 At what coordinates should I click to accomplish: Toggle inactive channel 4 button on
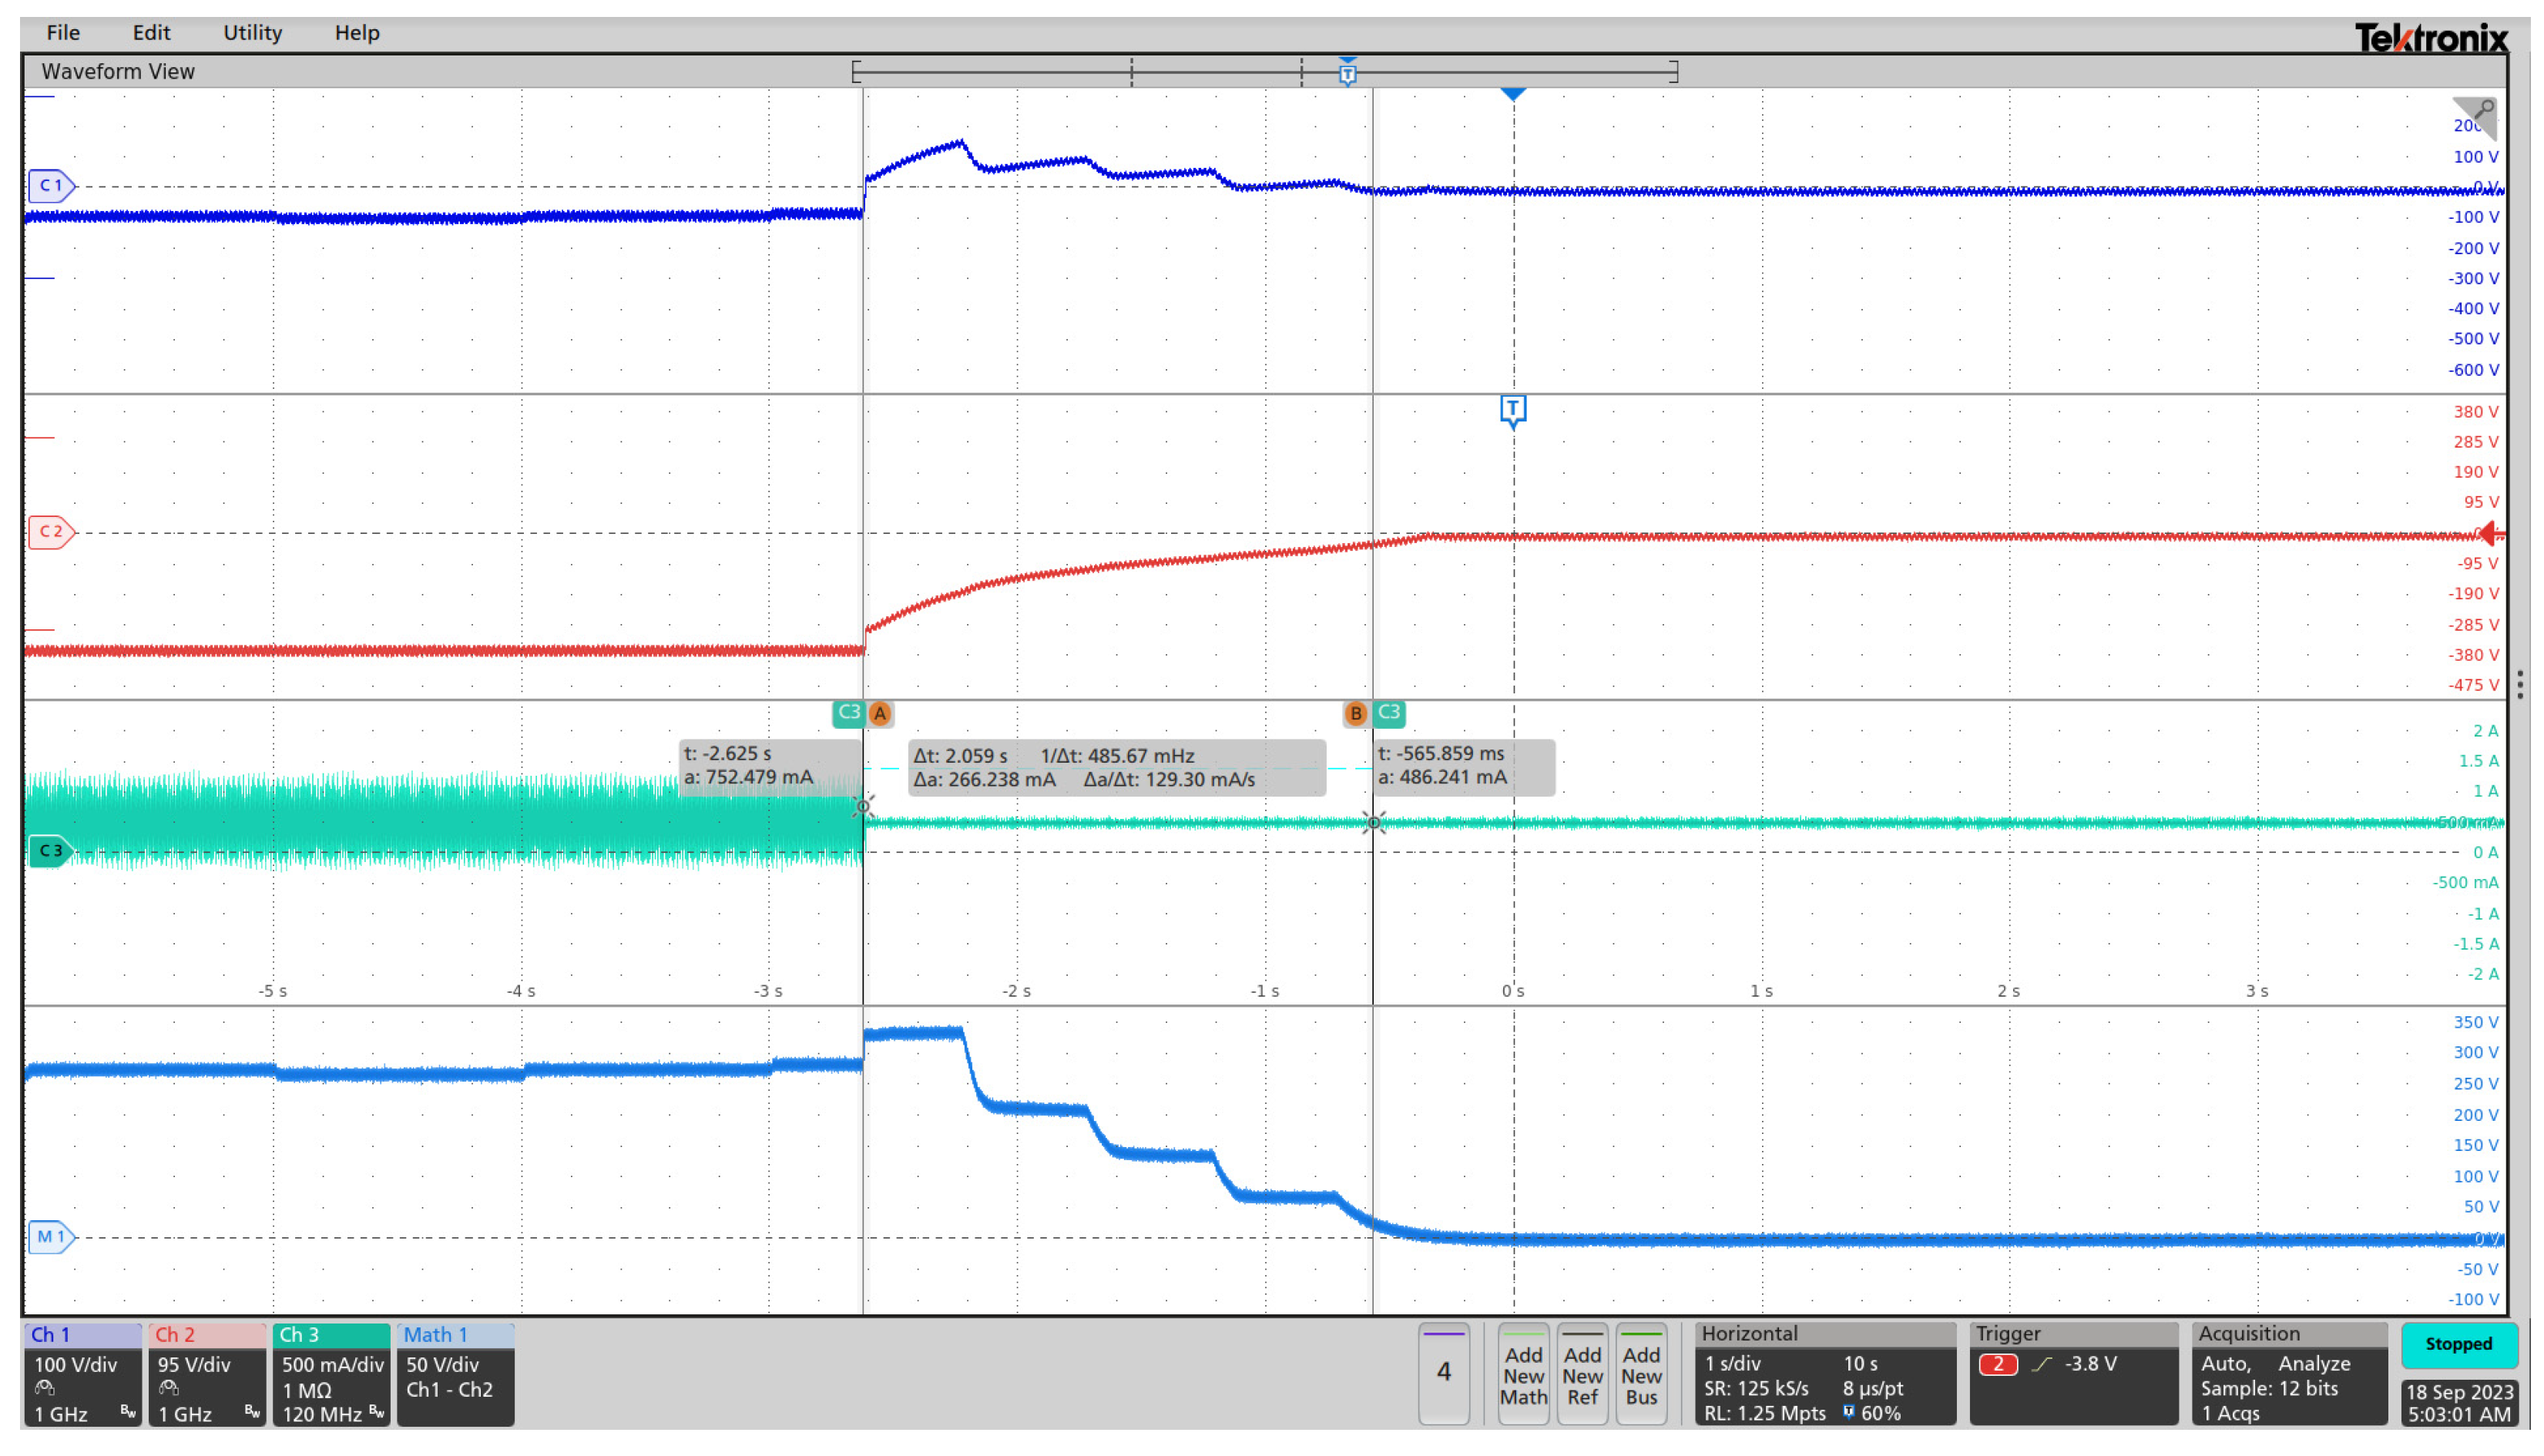pos(1444,1372)
